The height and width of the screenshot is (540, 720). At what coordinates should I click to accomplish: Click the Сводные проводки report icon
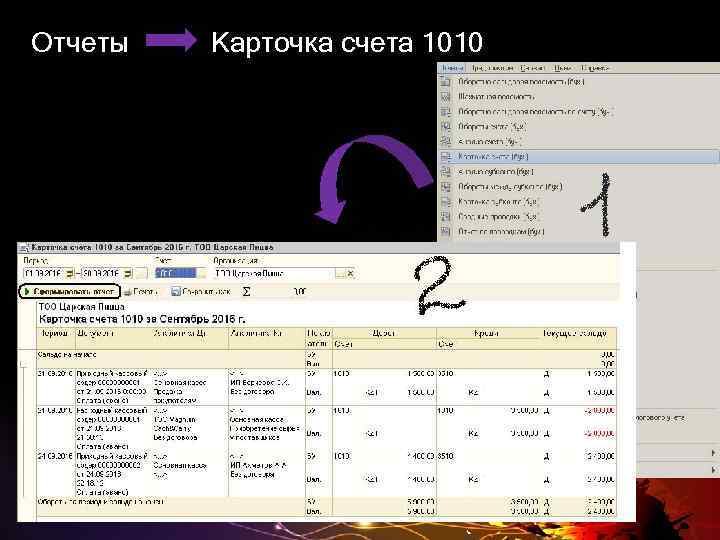click(x=445, y=217)
